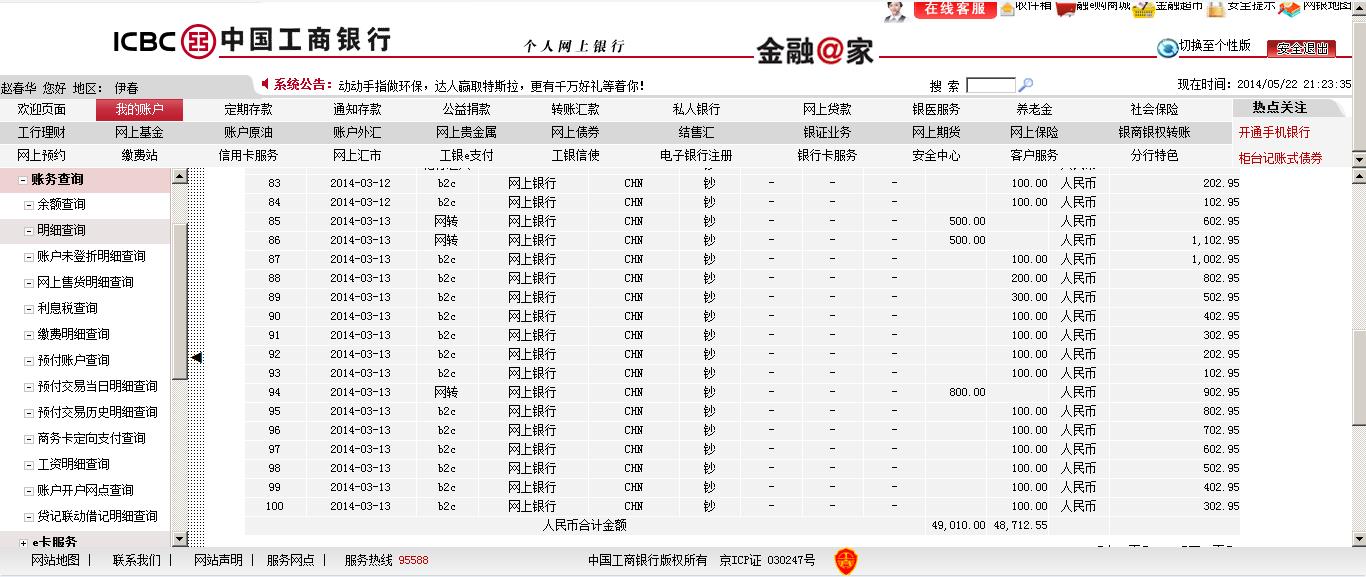Select 利息税查询 in the sidebar
Screen dimensions: 1366x577
coord(67,308)
